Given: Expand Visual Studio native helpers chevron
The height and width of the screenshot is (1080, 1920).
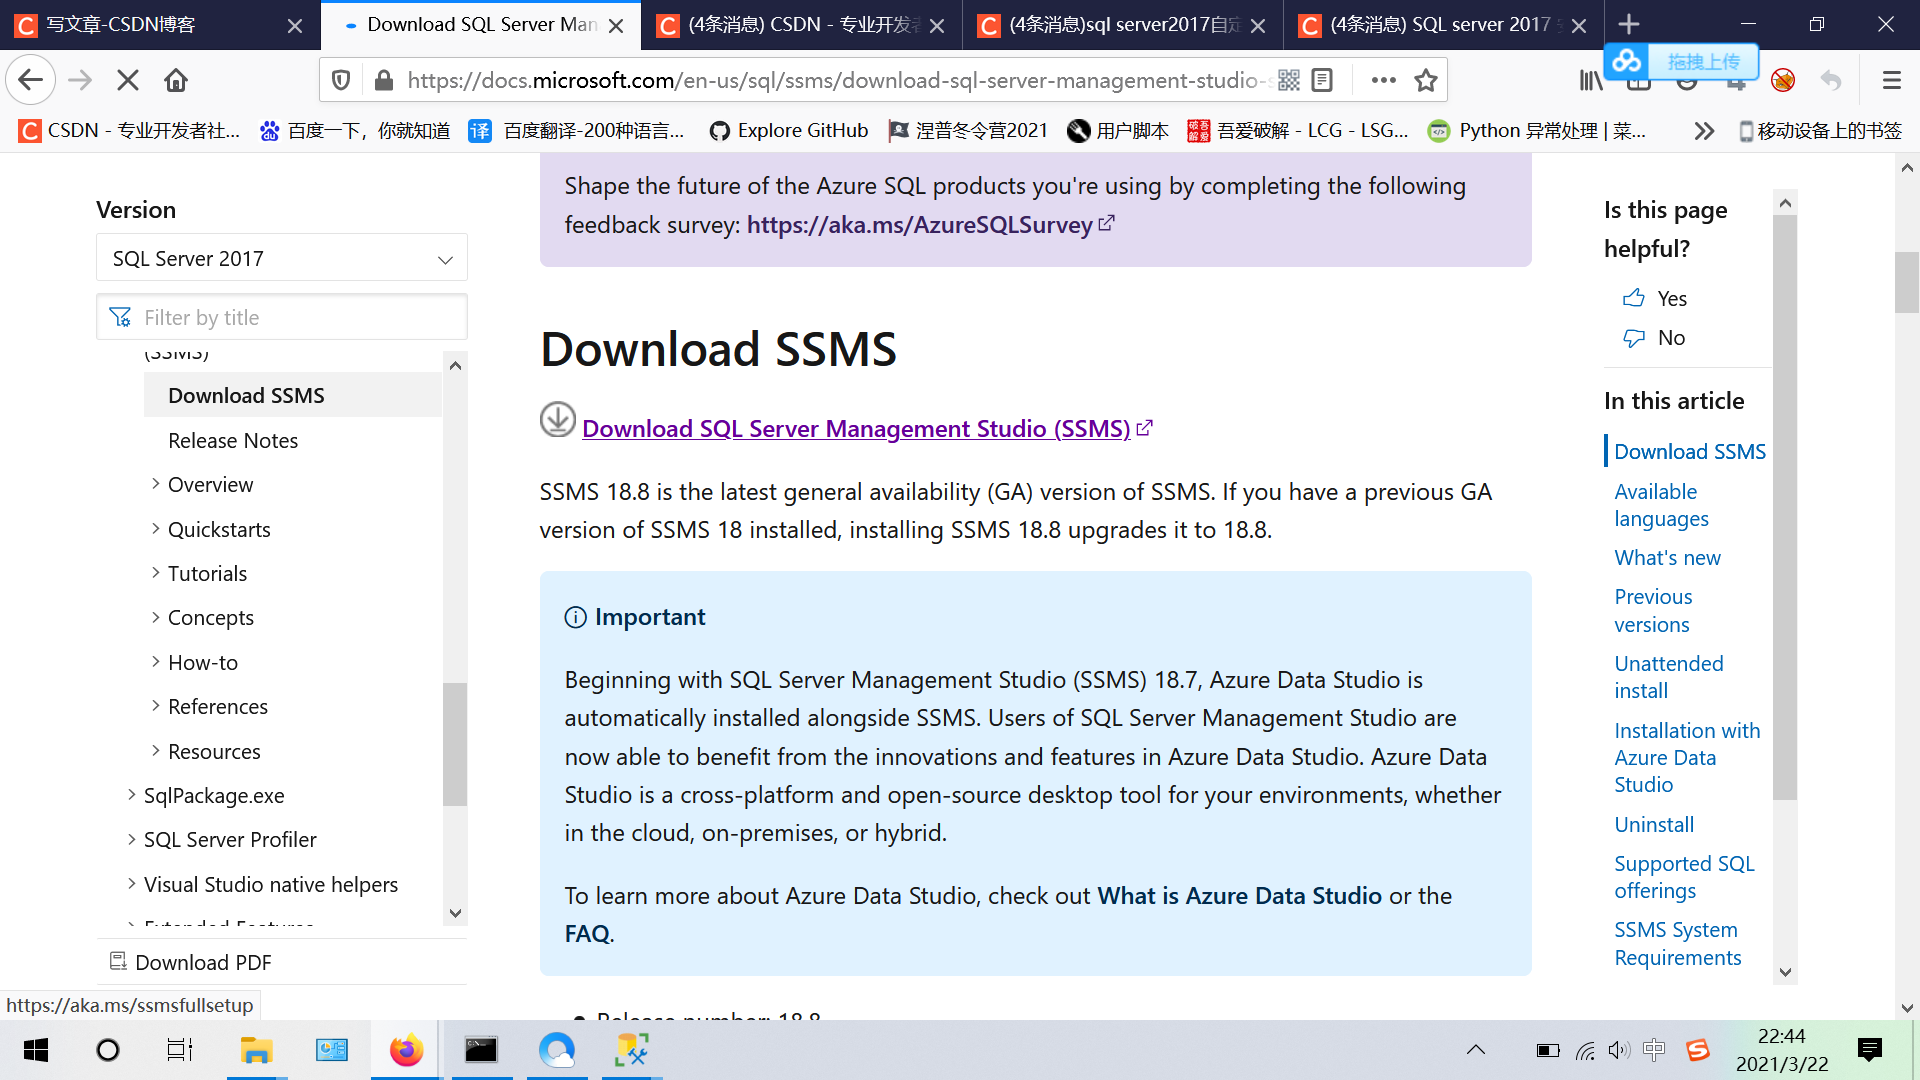Looking at the screenshot, I should 131,883.
